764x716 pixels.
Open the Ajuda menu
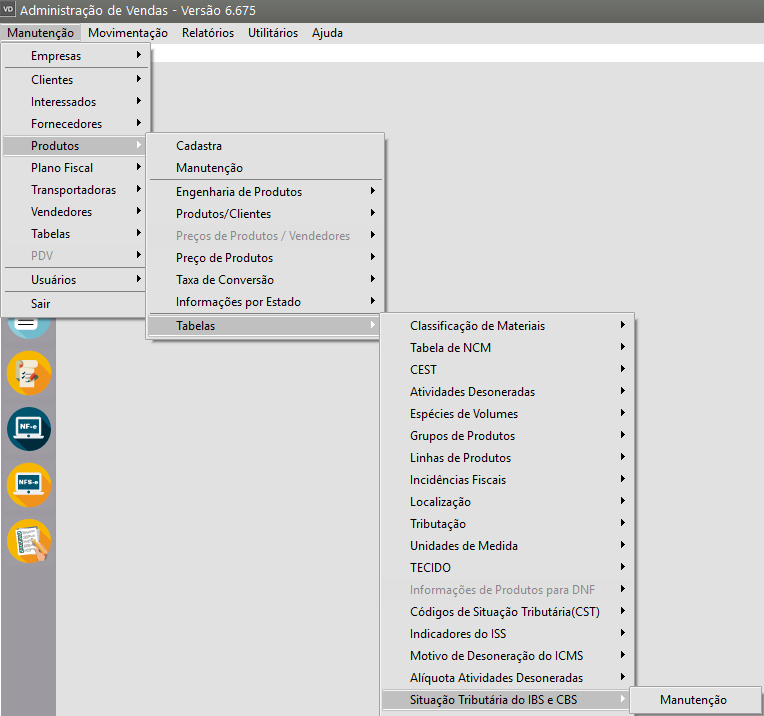327,33
